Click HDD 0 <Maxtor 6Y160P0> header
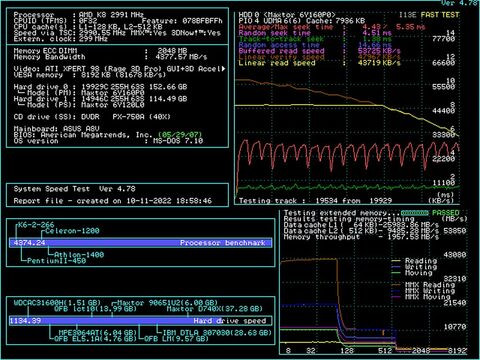Viewport: 480px width, 360px height. tap(287, 15)
